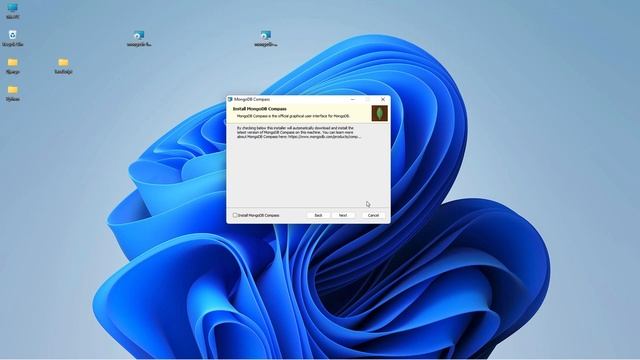Close the MongoDB Compass installer window

[383, 99]
